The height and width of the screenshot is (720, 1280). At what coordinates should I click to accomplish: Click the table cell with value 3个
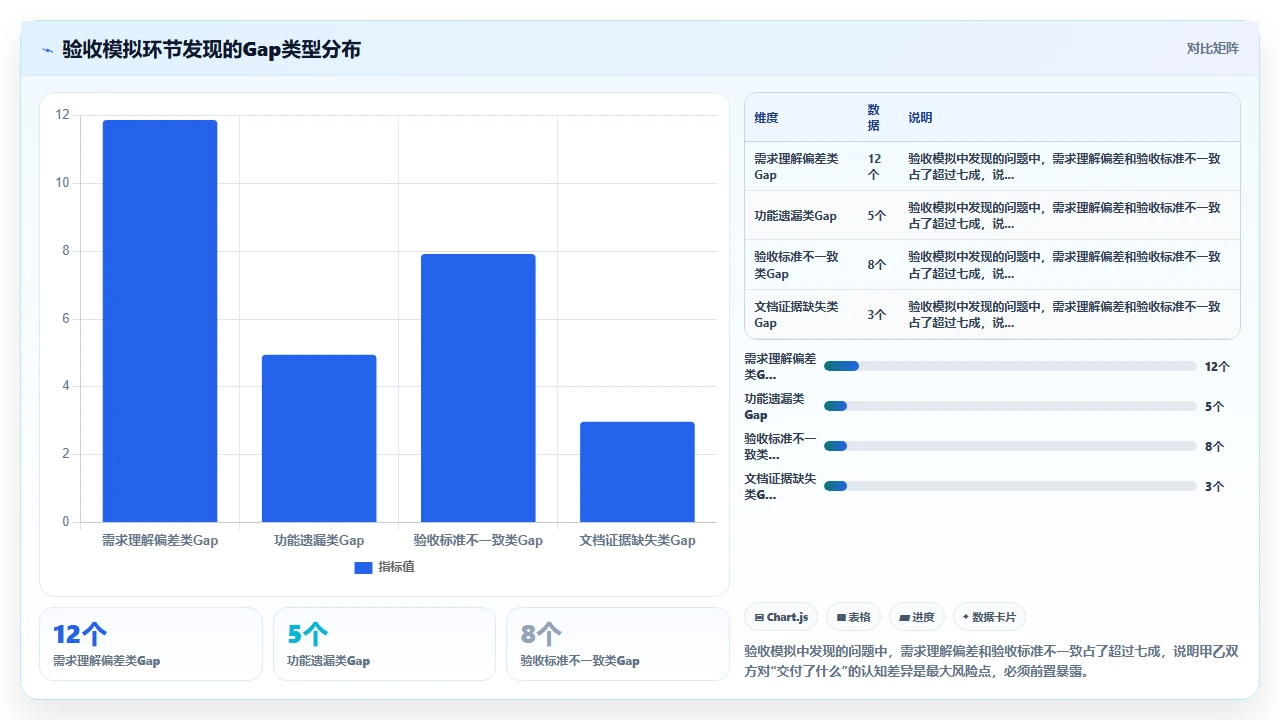[x=877, y=314]
